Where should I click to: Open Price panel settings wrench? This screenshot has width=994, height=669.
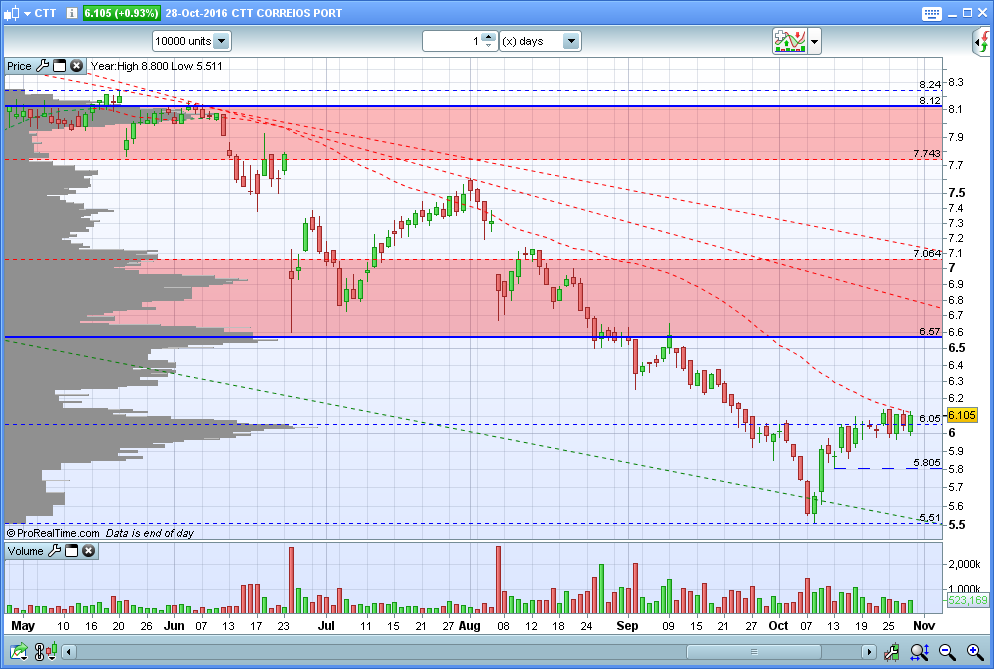(42, 66)
